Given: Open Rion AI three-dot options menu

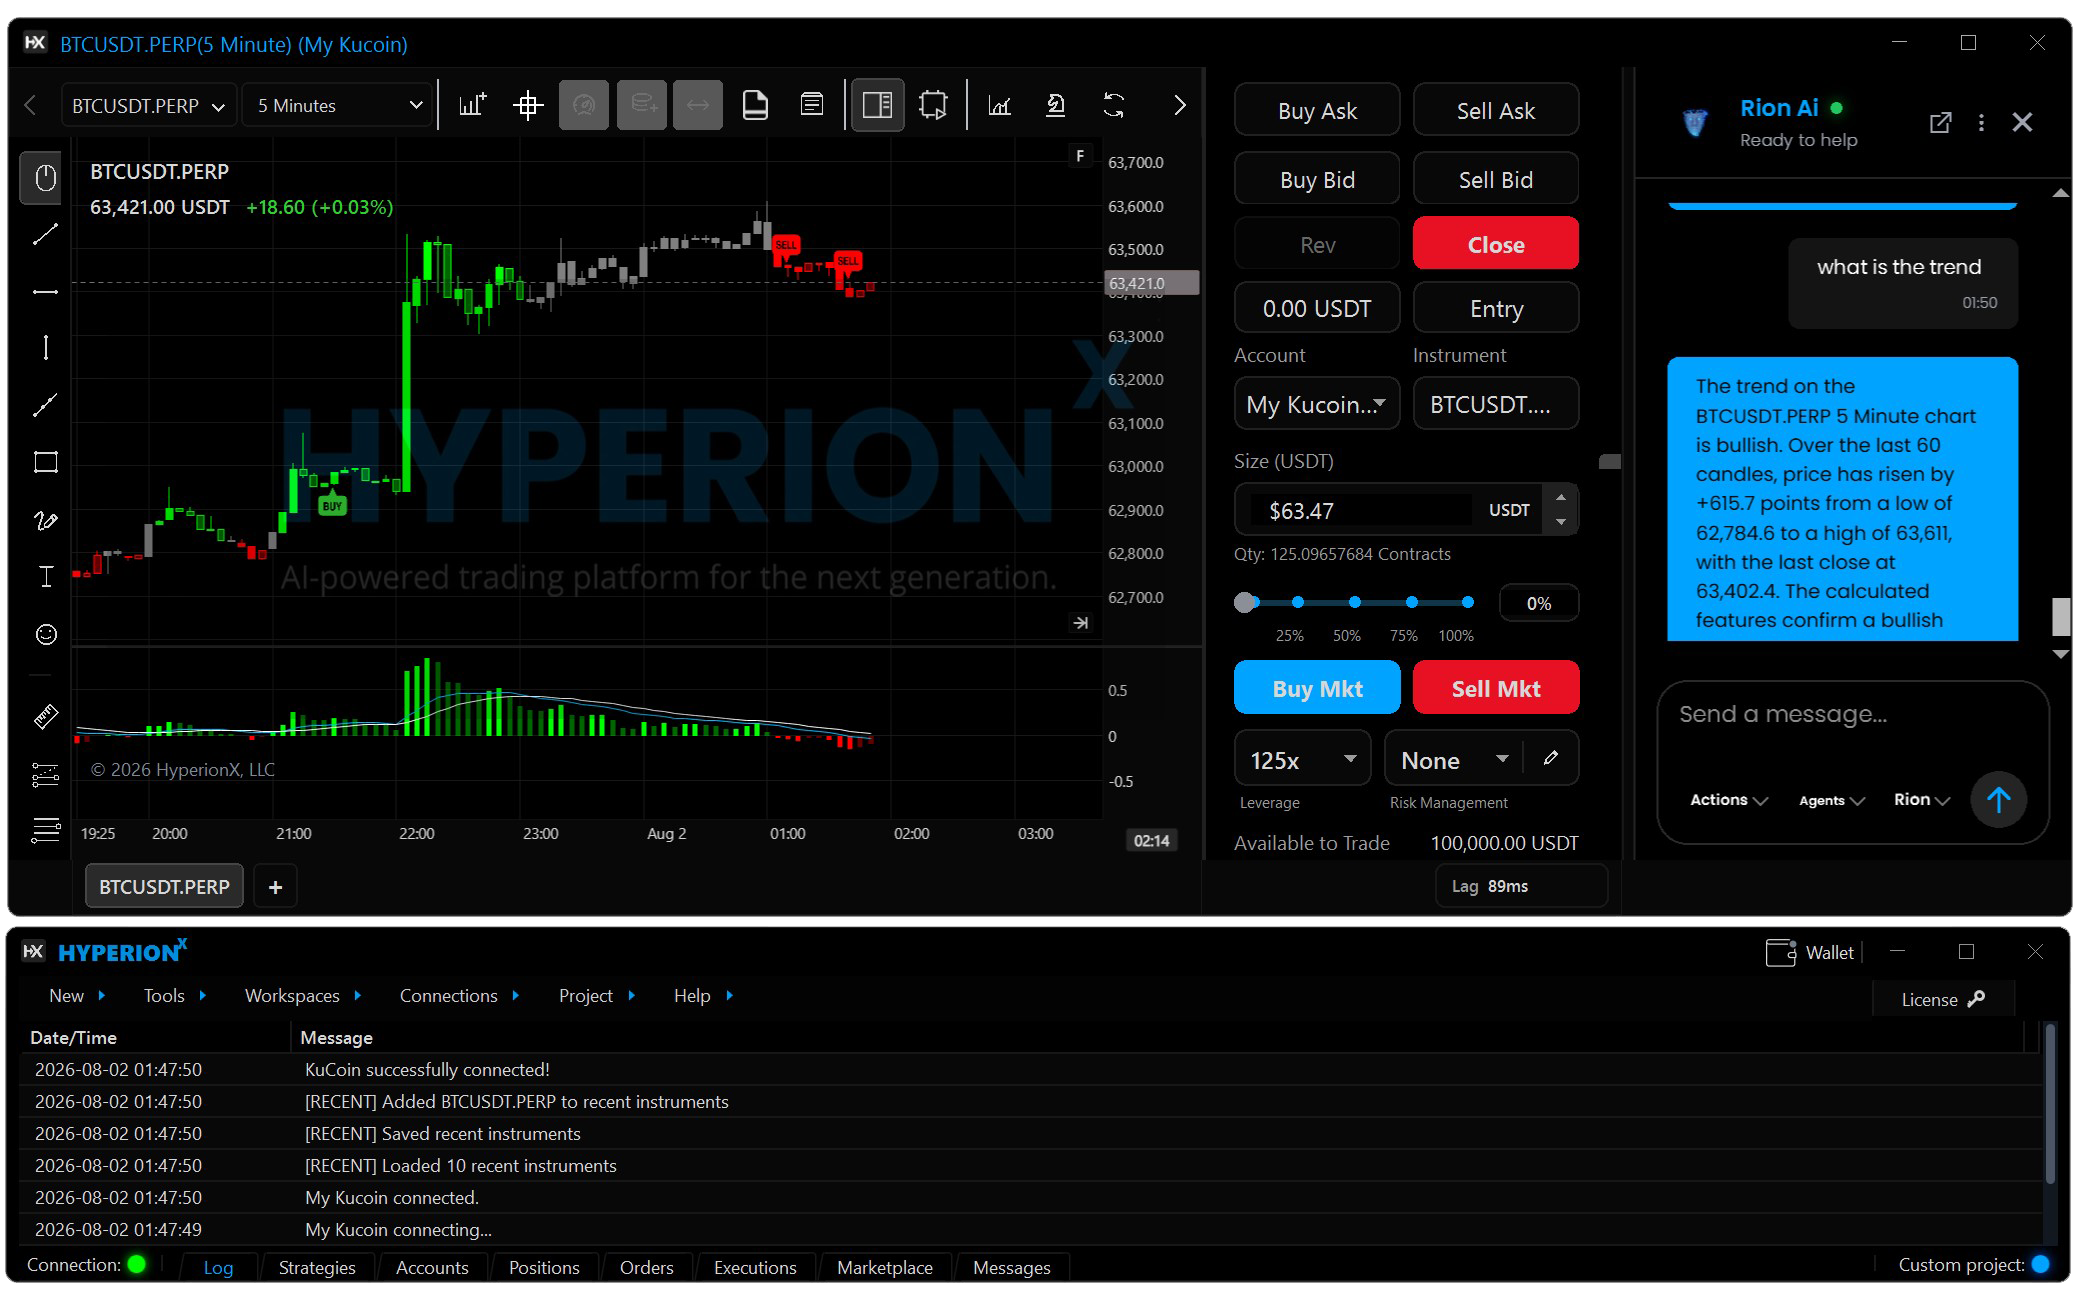Looking at the screenshot, I should [x=1981, y=122].
